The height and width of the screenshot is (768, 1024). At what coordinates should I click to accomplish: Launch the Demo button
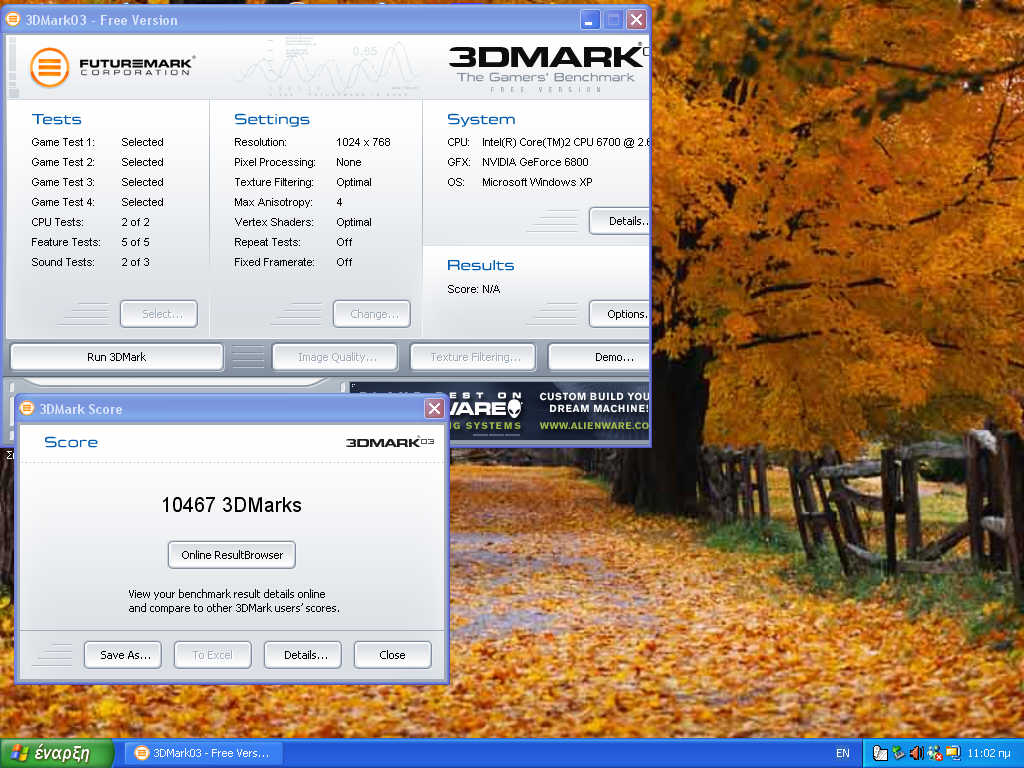click(x=599, y=357)
